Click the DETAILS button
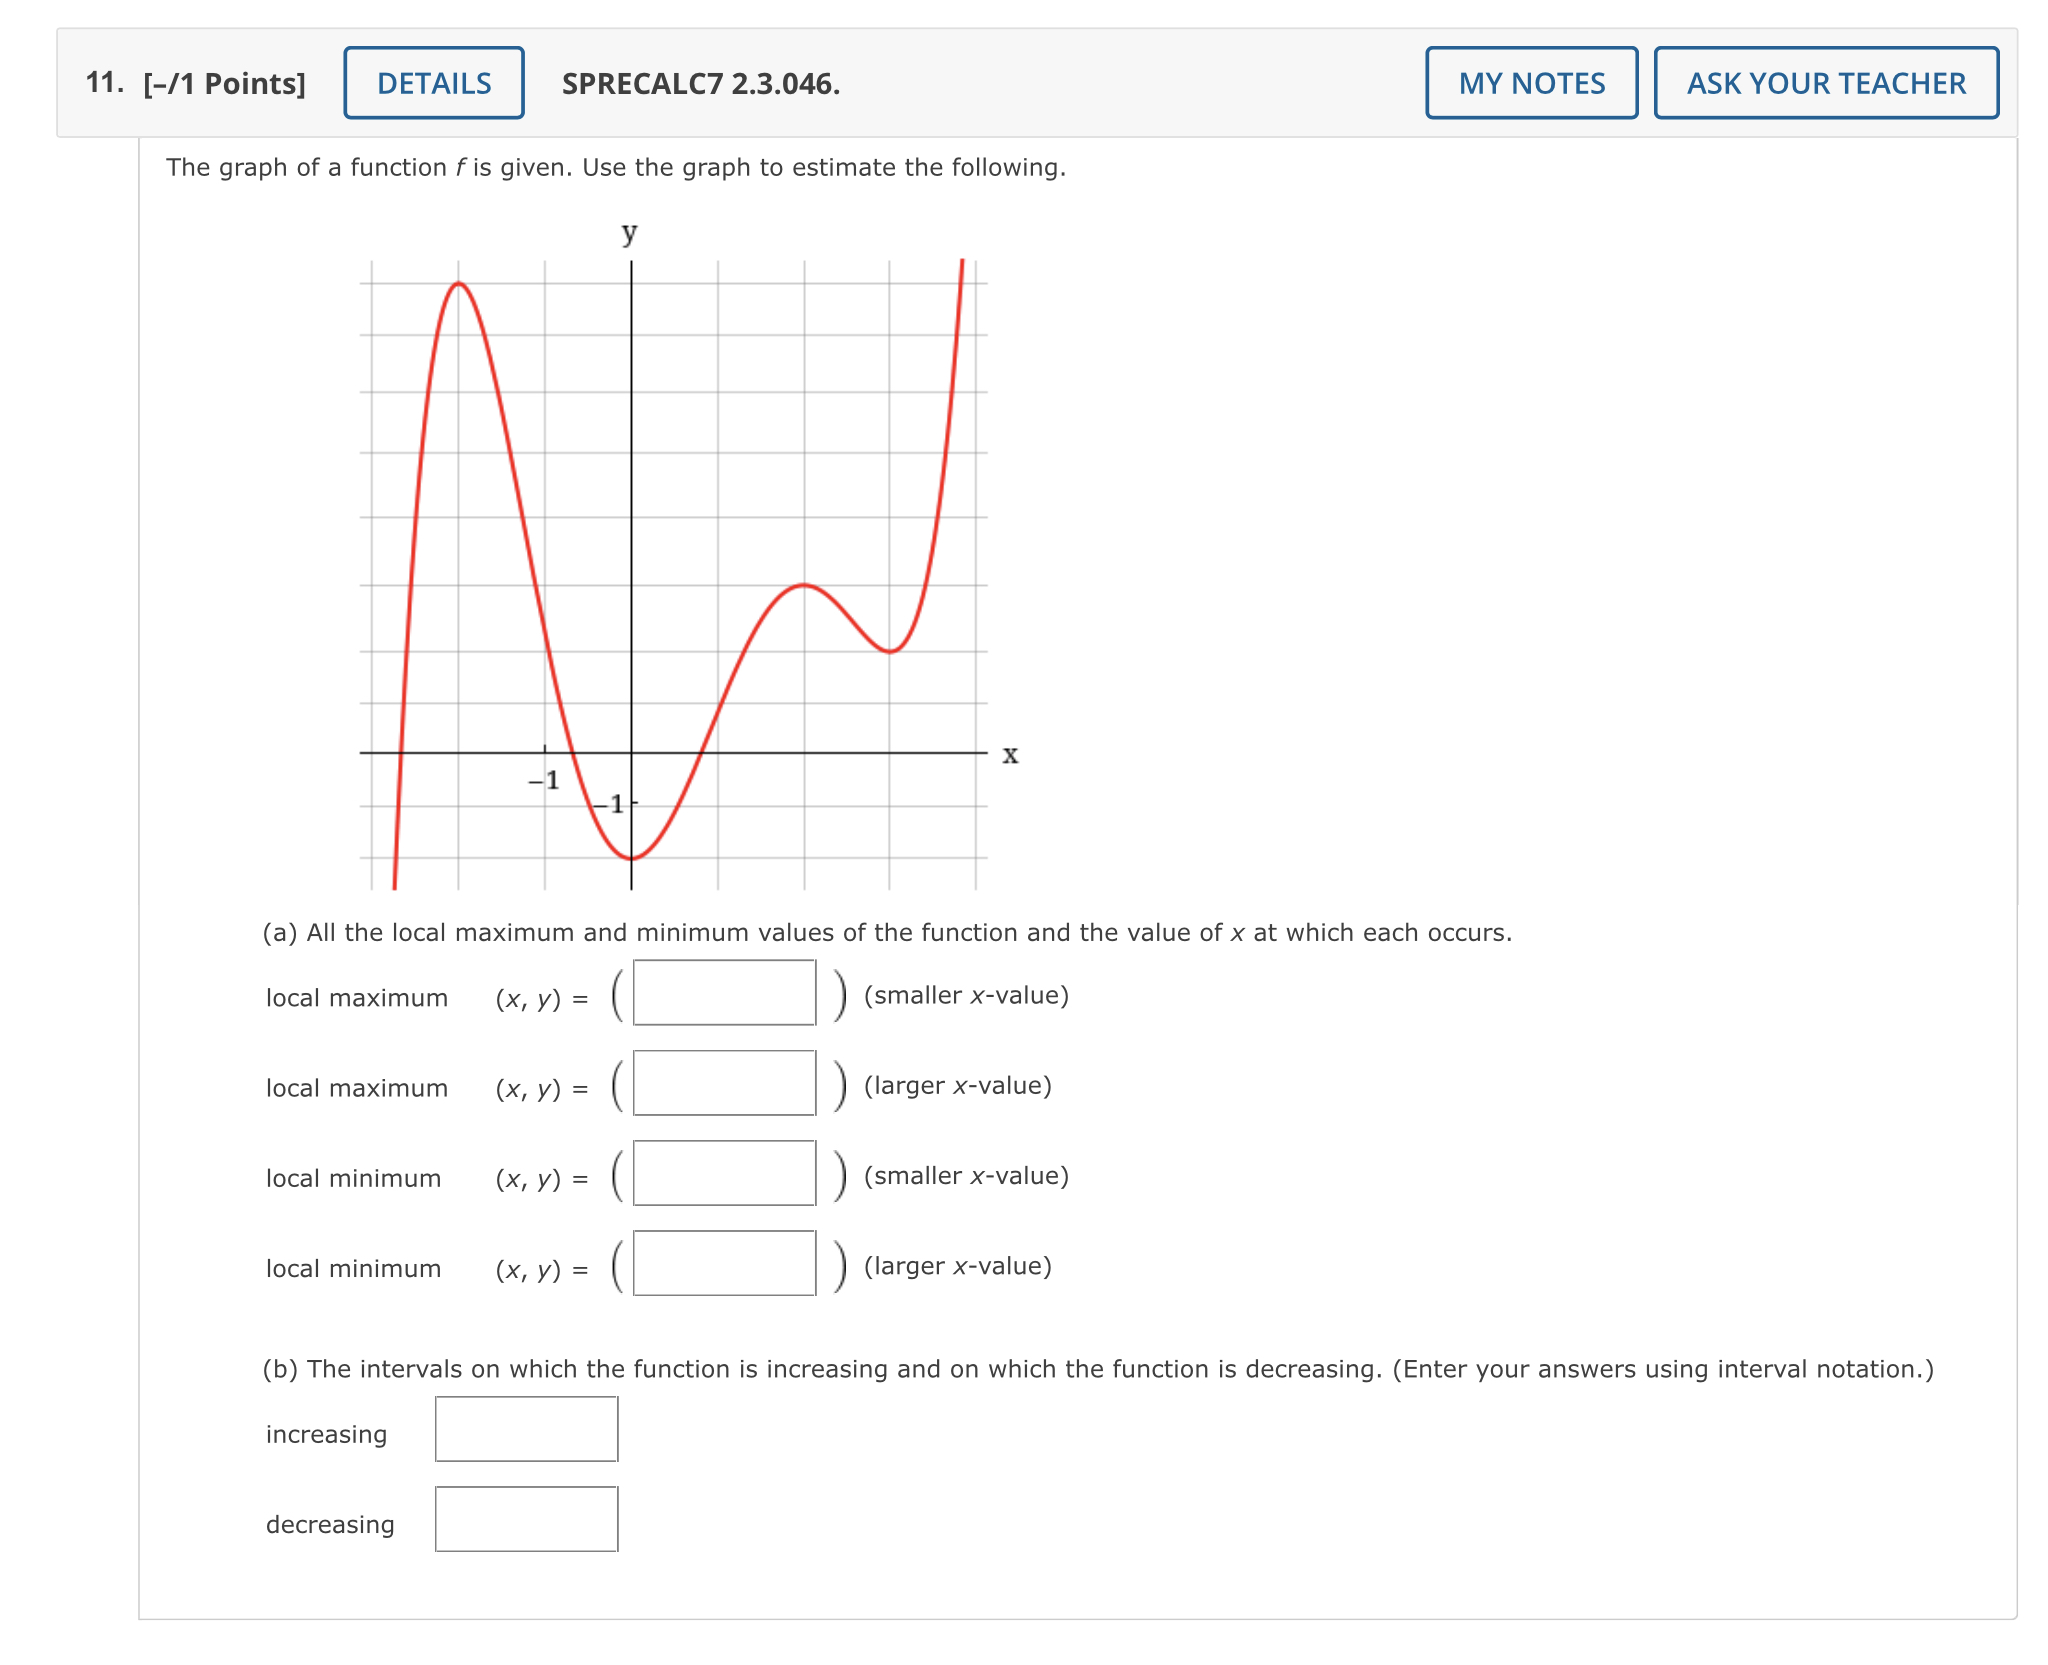2048x1665 pixels. tap(433, 83)
